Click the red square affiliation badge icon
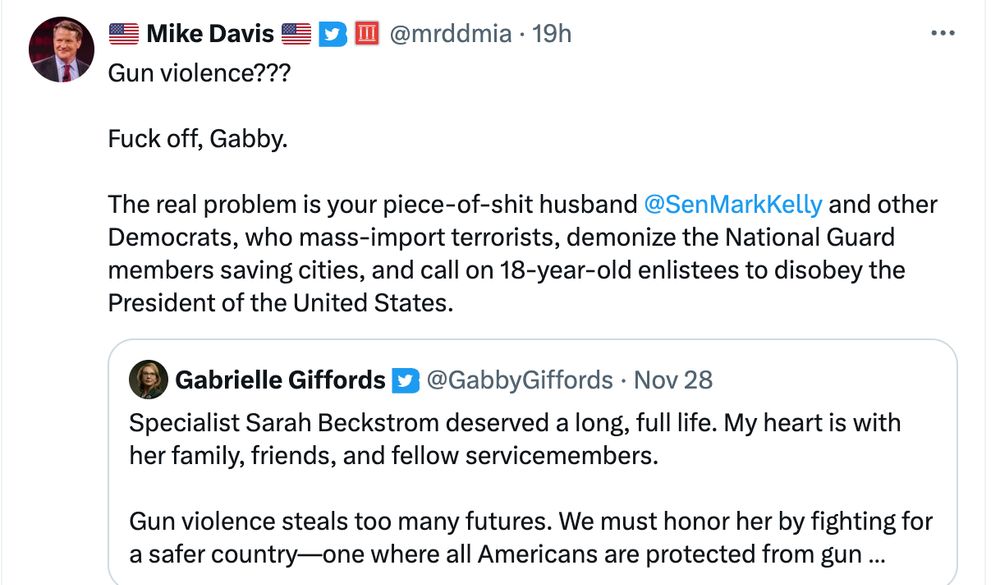 [366, 34]
